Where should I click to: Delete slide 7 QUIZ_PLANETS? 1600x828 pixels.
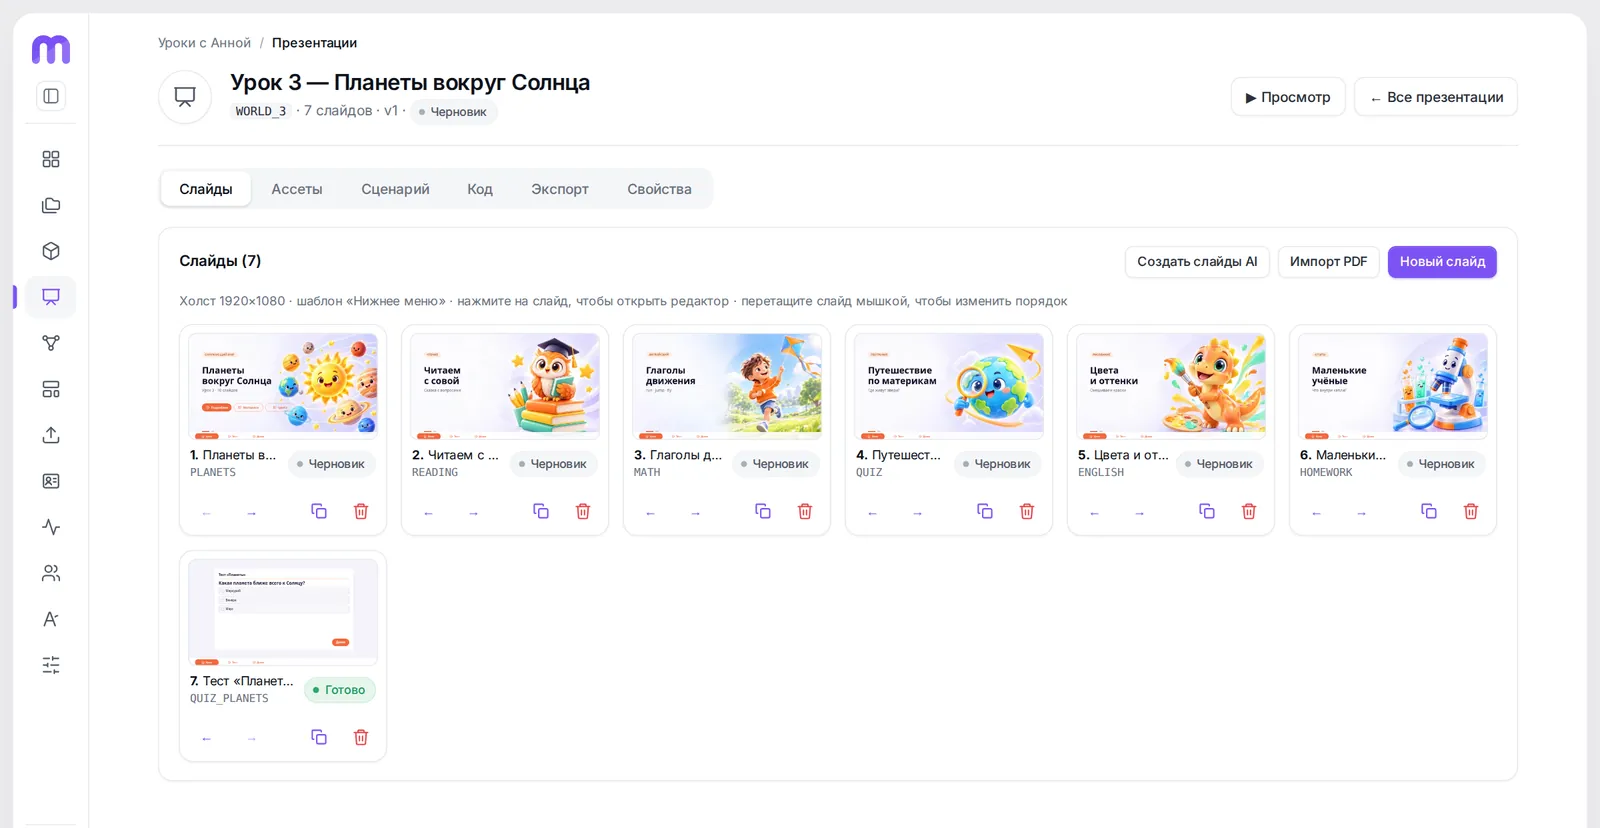pyautogui.click(x=361, y=737)
